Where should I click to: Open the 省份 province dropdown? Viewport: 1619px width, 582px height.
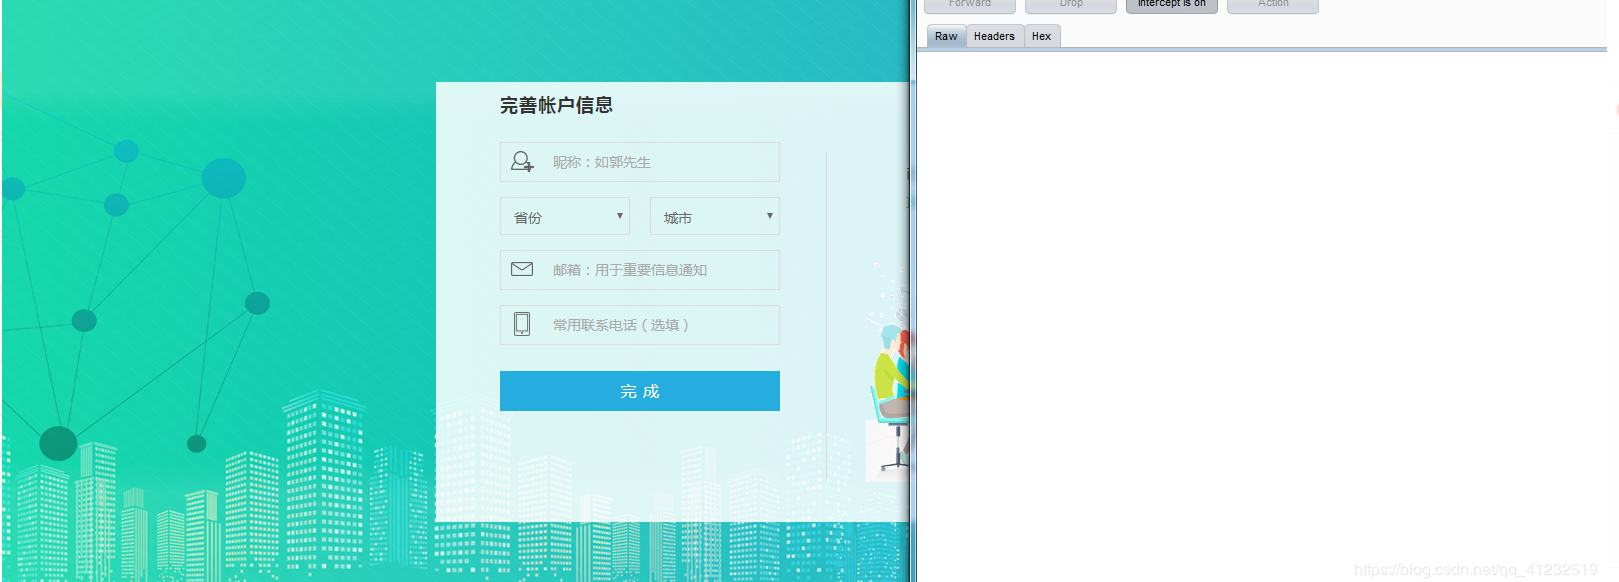565,216
